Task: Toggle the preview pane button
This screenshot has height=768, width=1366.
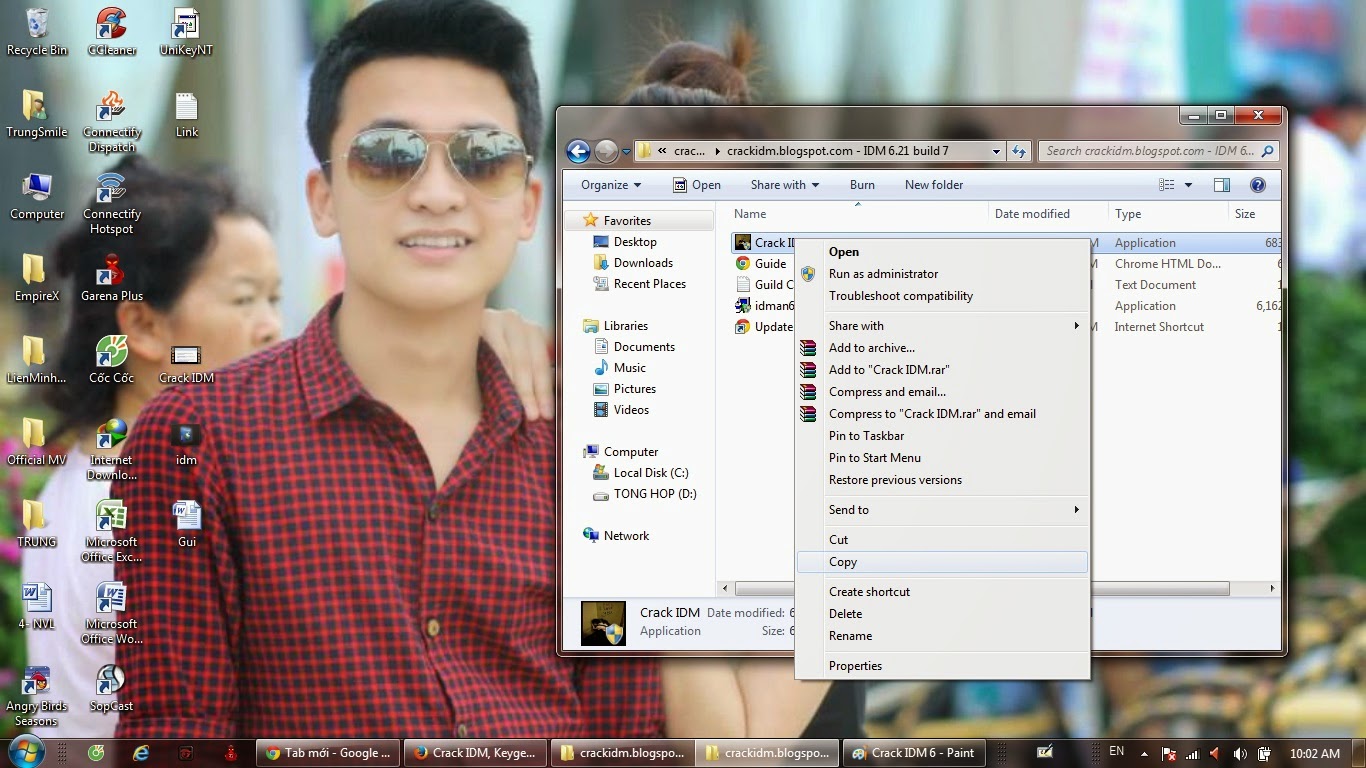Action: tap(1221, 185)
